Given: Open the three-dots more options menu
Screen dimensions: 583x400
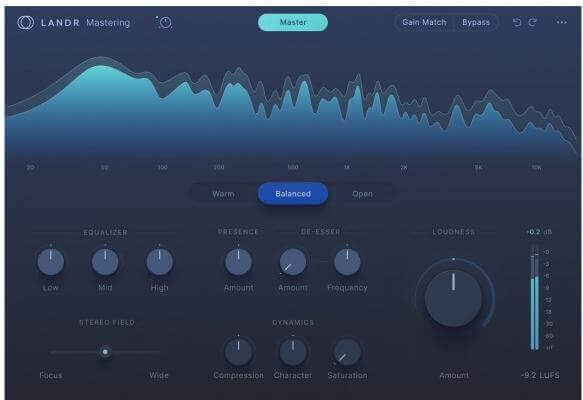Looking at the screenshot, I should [561, 22].
